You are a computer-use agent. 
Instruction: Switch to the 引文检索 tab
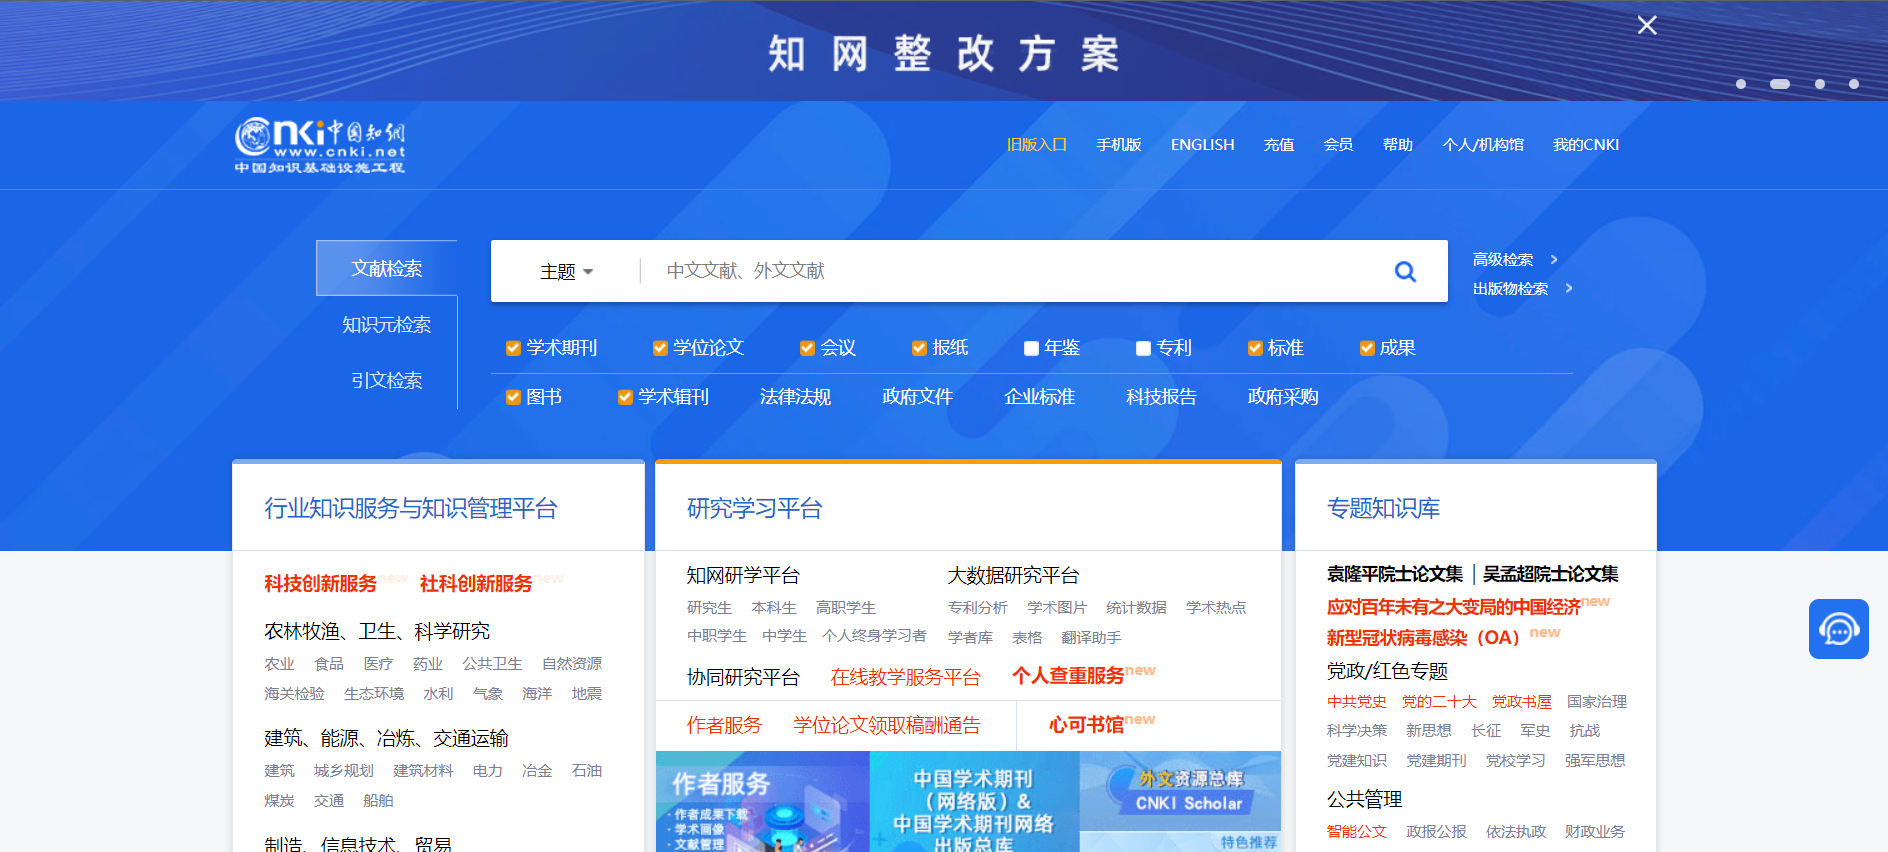386,381
